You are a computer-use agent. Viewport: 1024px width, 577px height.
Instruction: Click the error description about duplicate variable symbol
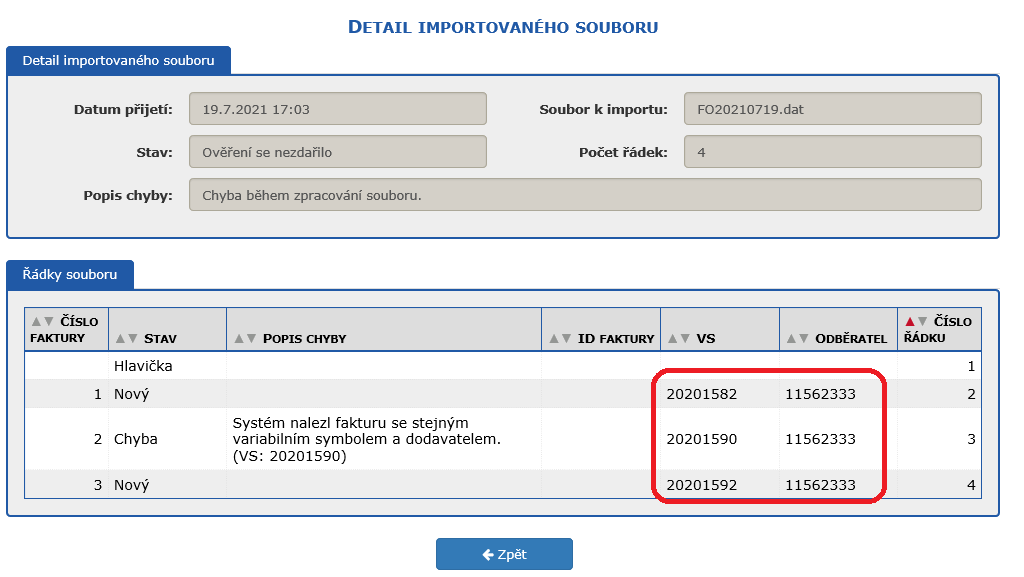point(366,439)
